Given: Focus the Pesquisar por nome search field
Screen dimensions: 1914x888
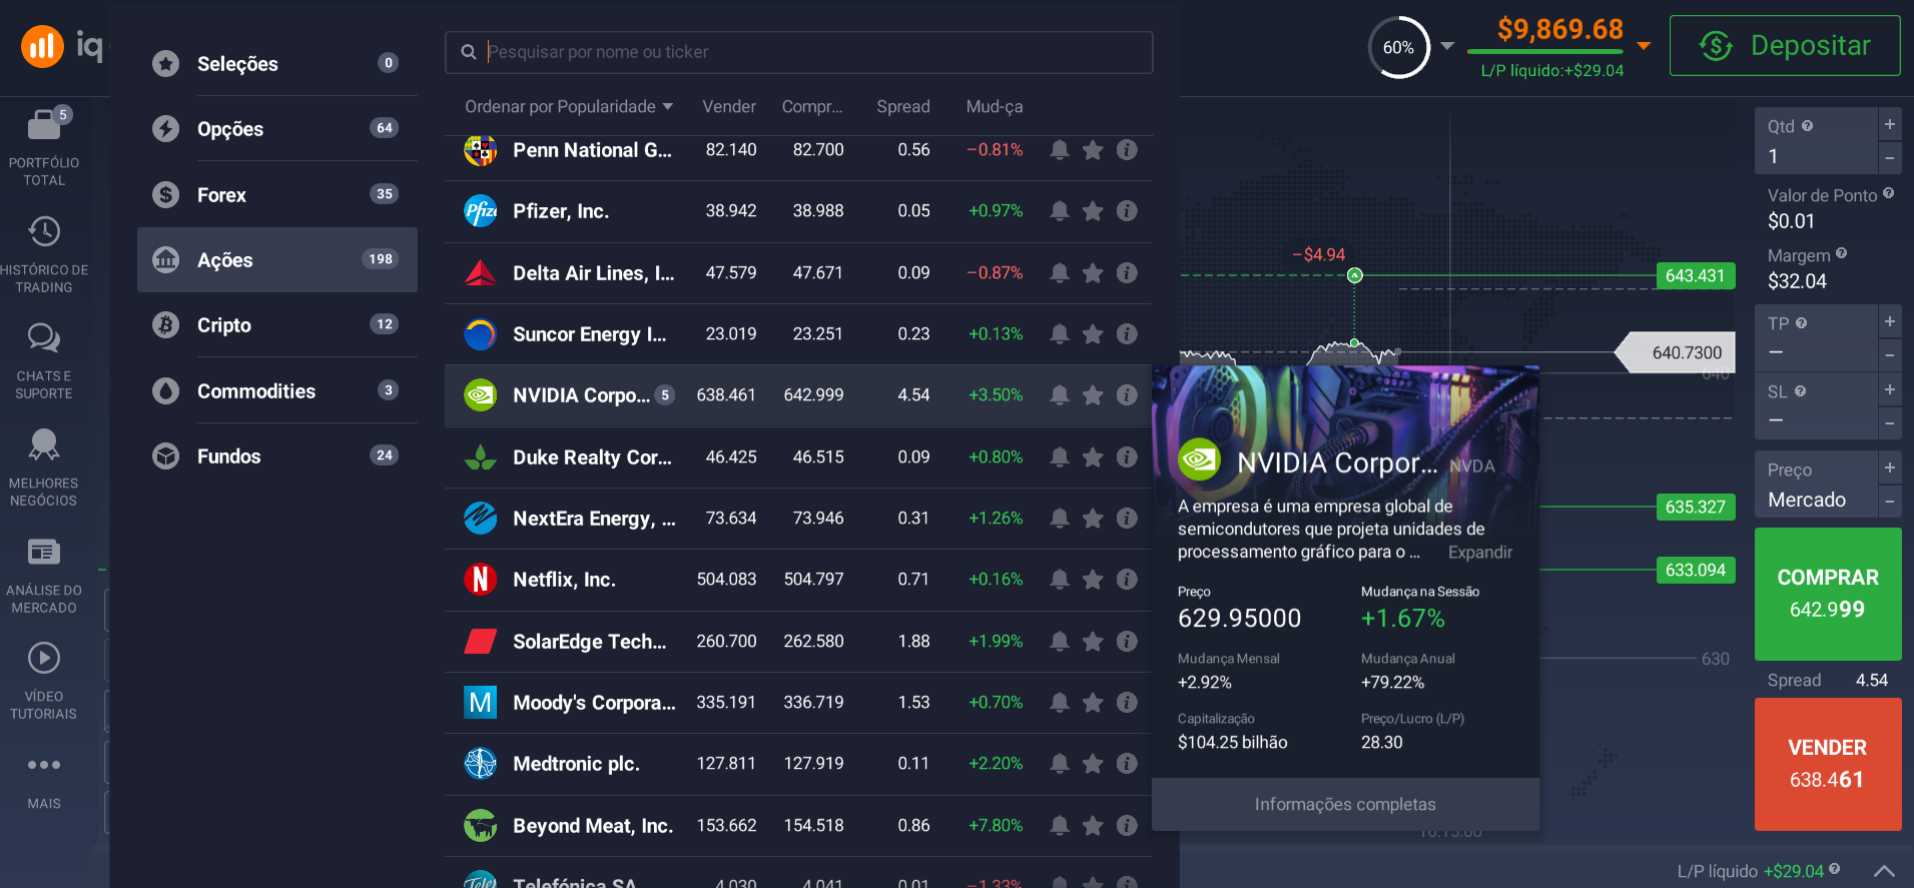Looking at the screenshot, I should 799,52.
